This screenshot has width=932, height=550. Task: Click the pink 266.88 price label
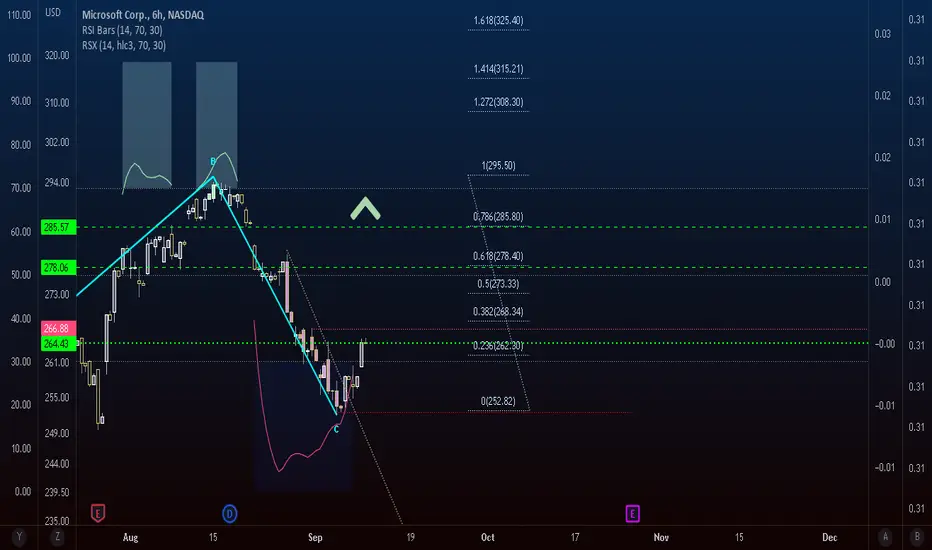pyautogui.click(x=58, y=328)
